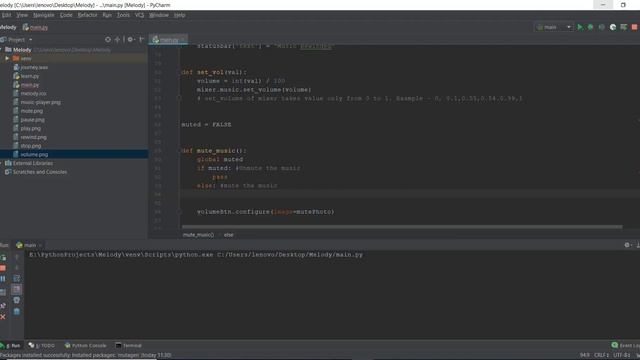Open Project panel settings gear
640x360 pixels.
point(131,40)
